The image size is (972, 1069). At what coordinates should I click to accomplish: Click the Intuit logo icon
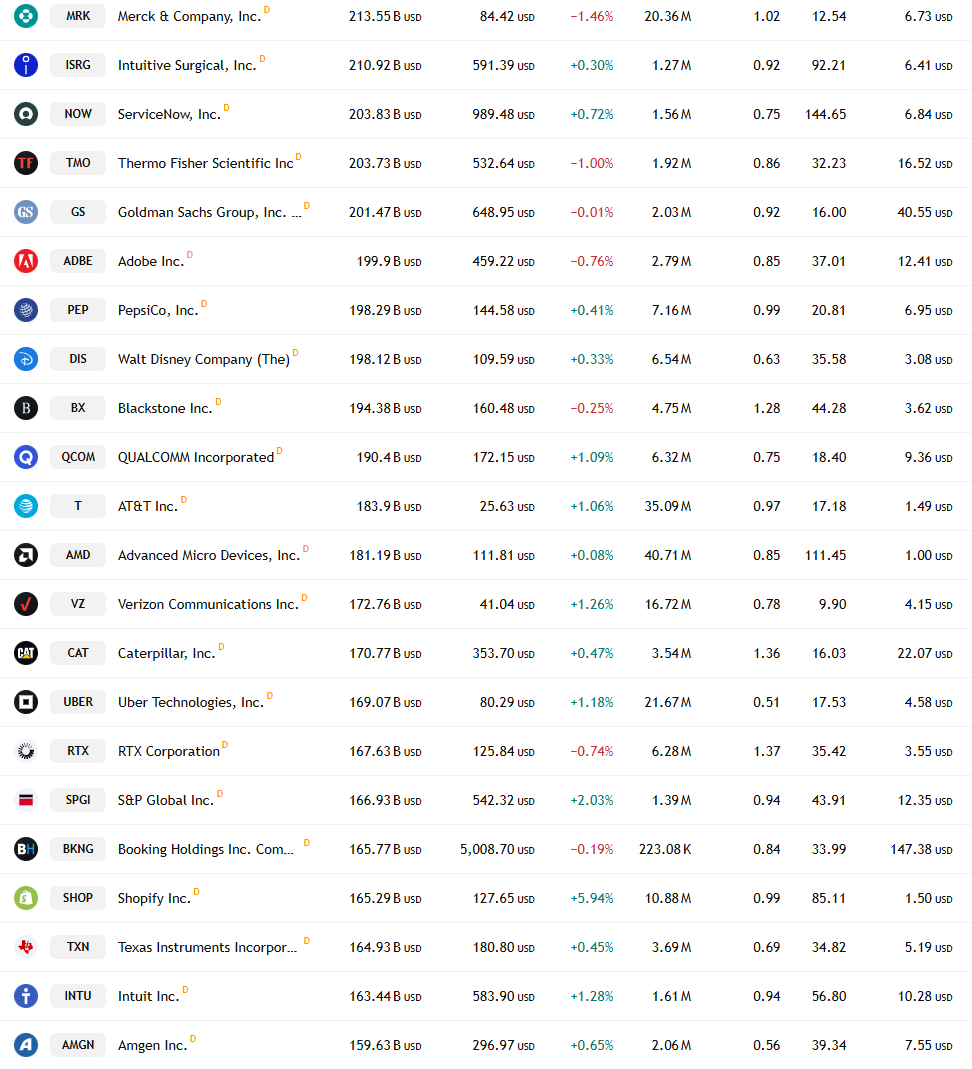(x=26, y=996)
